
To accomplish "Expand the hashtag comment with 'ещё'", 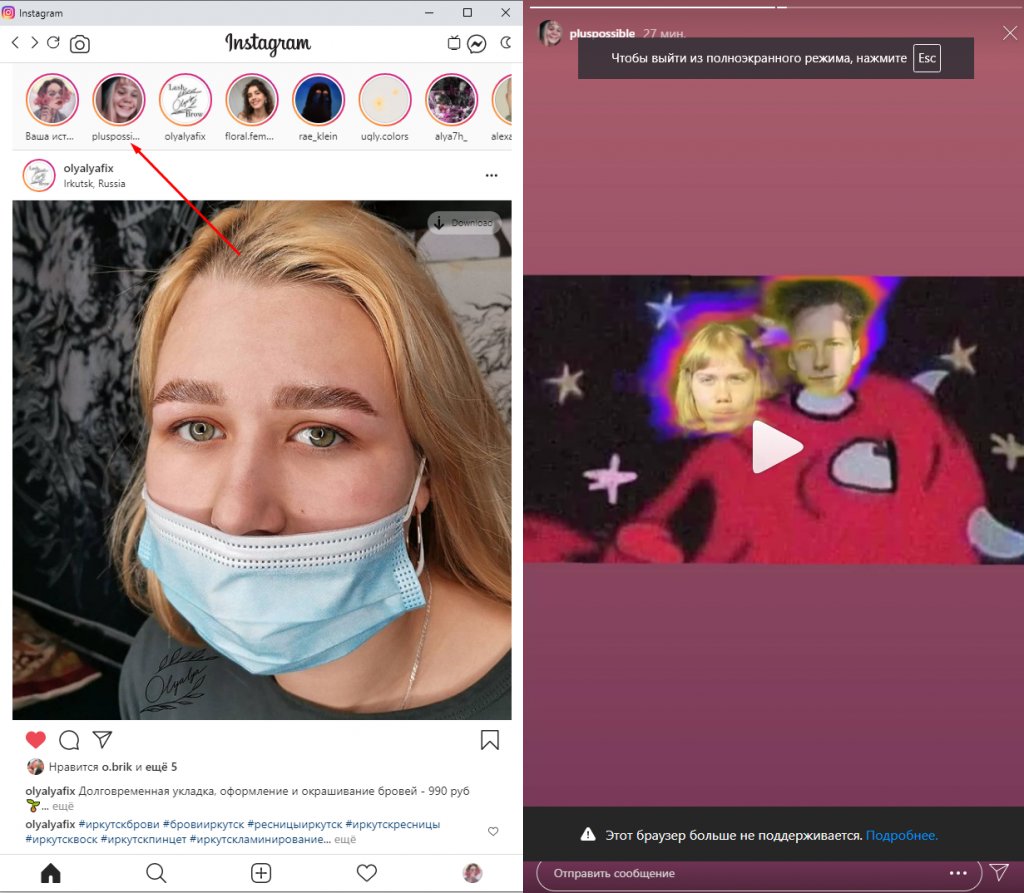I will (344, 839).
